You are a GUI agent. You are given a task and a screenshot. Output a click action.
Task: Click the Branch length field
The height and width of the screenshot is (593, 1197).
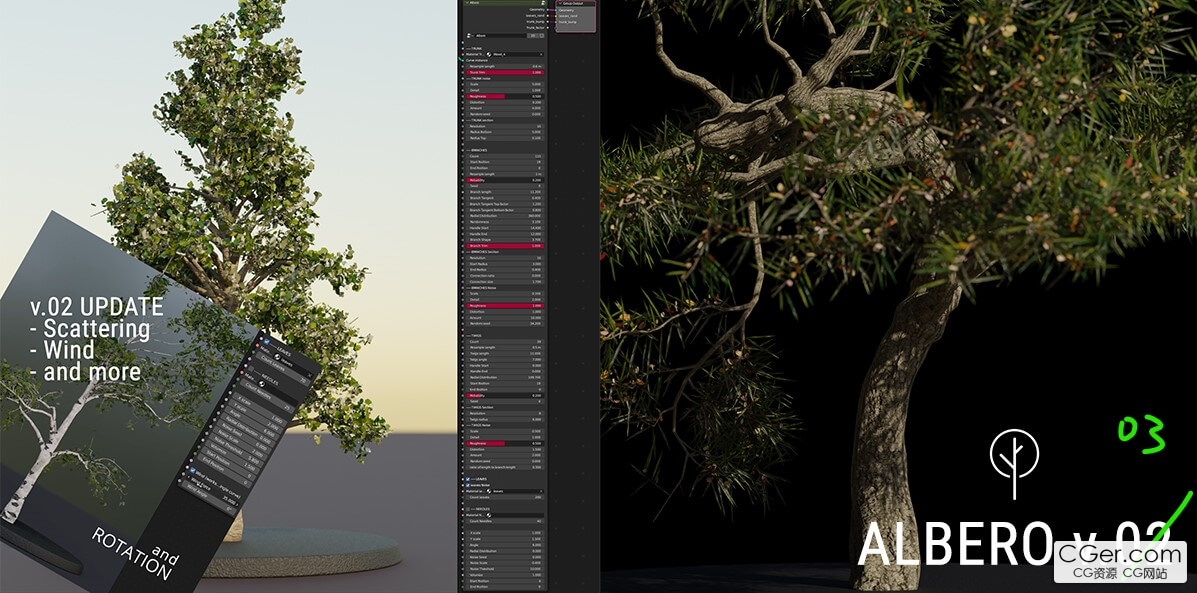pyautogui.click(x=505, y=192)
